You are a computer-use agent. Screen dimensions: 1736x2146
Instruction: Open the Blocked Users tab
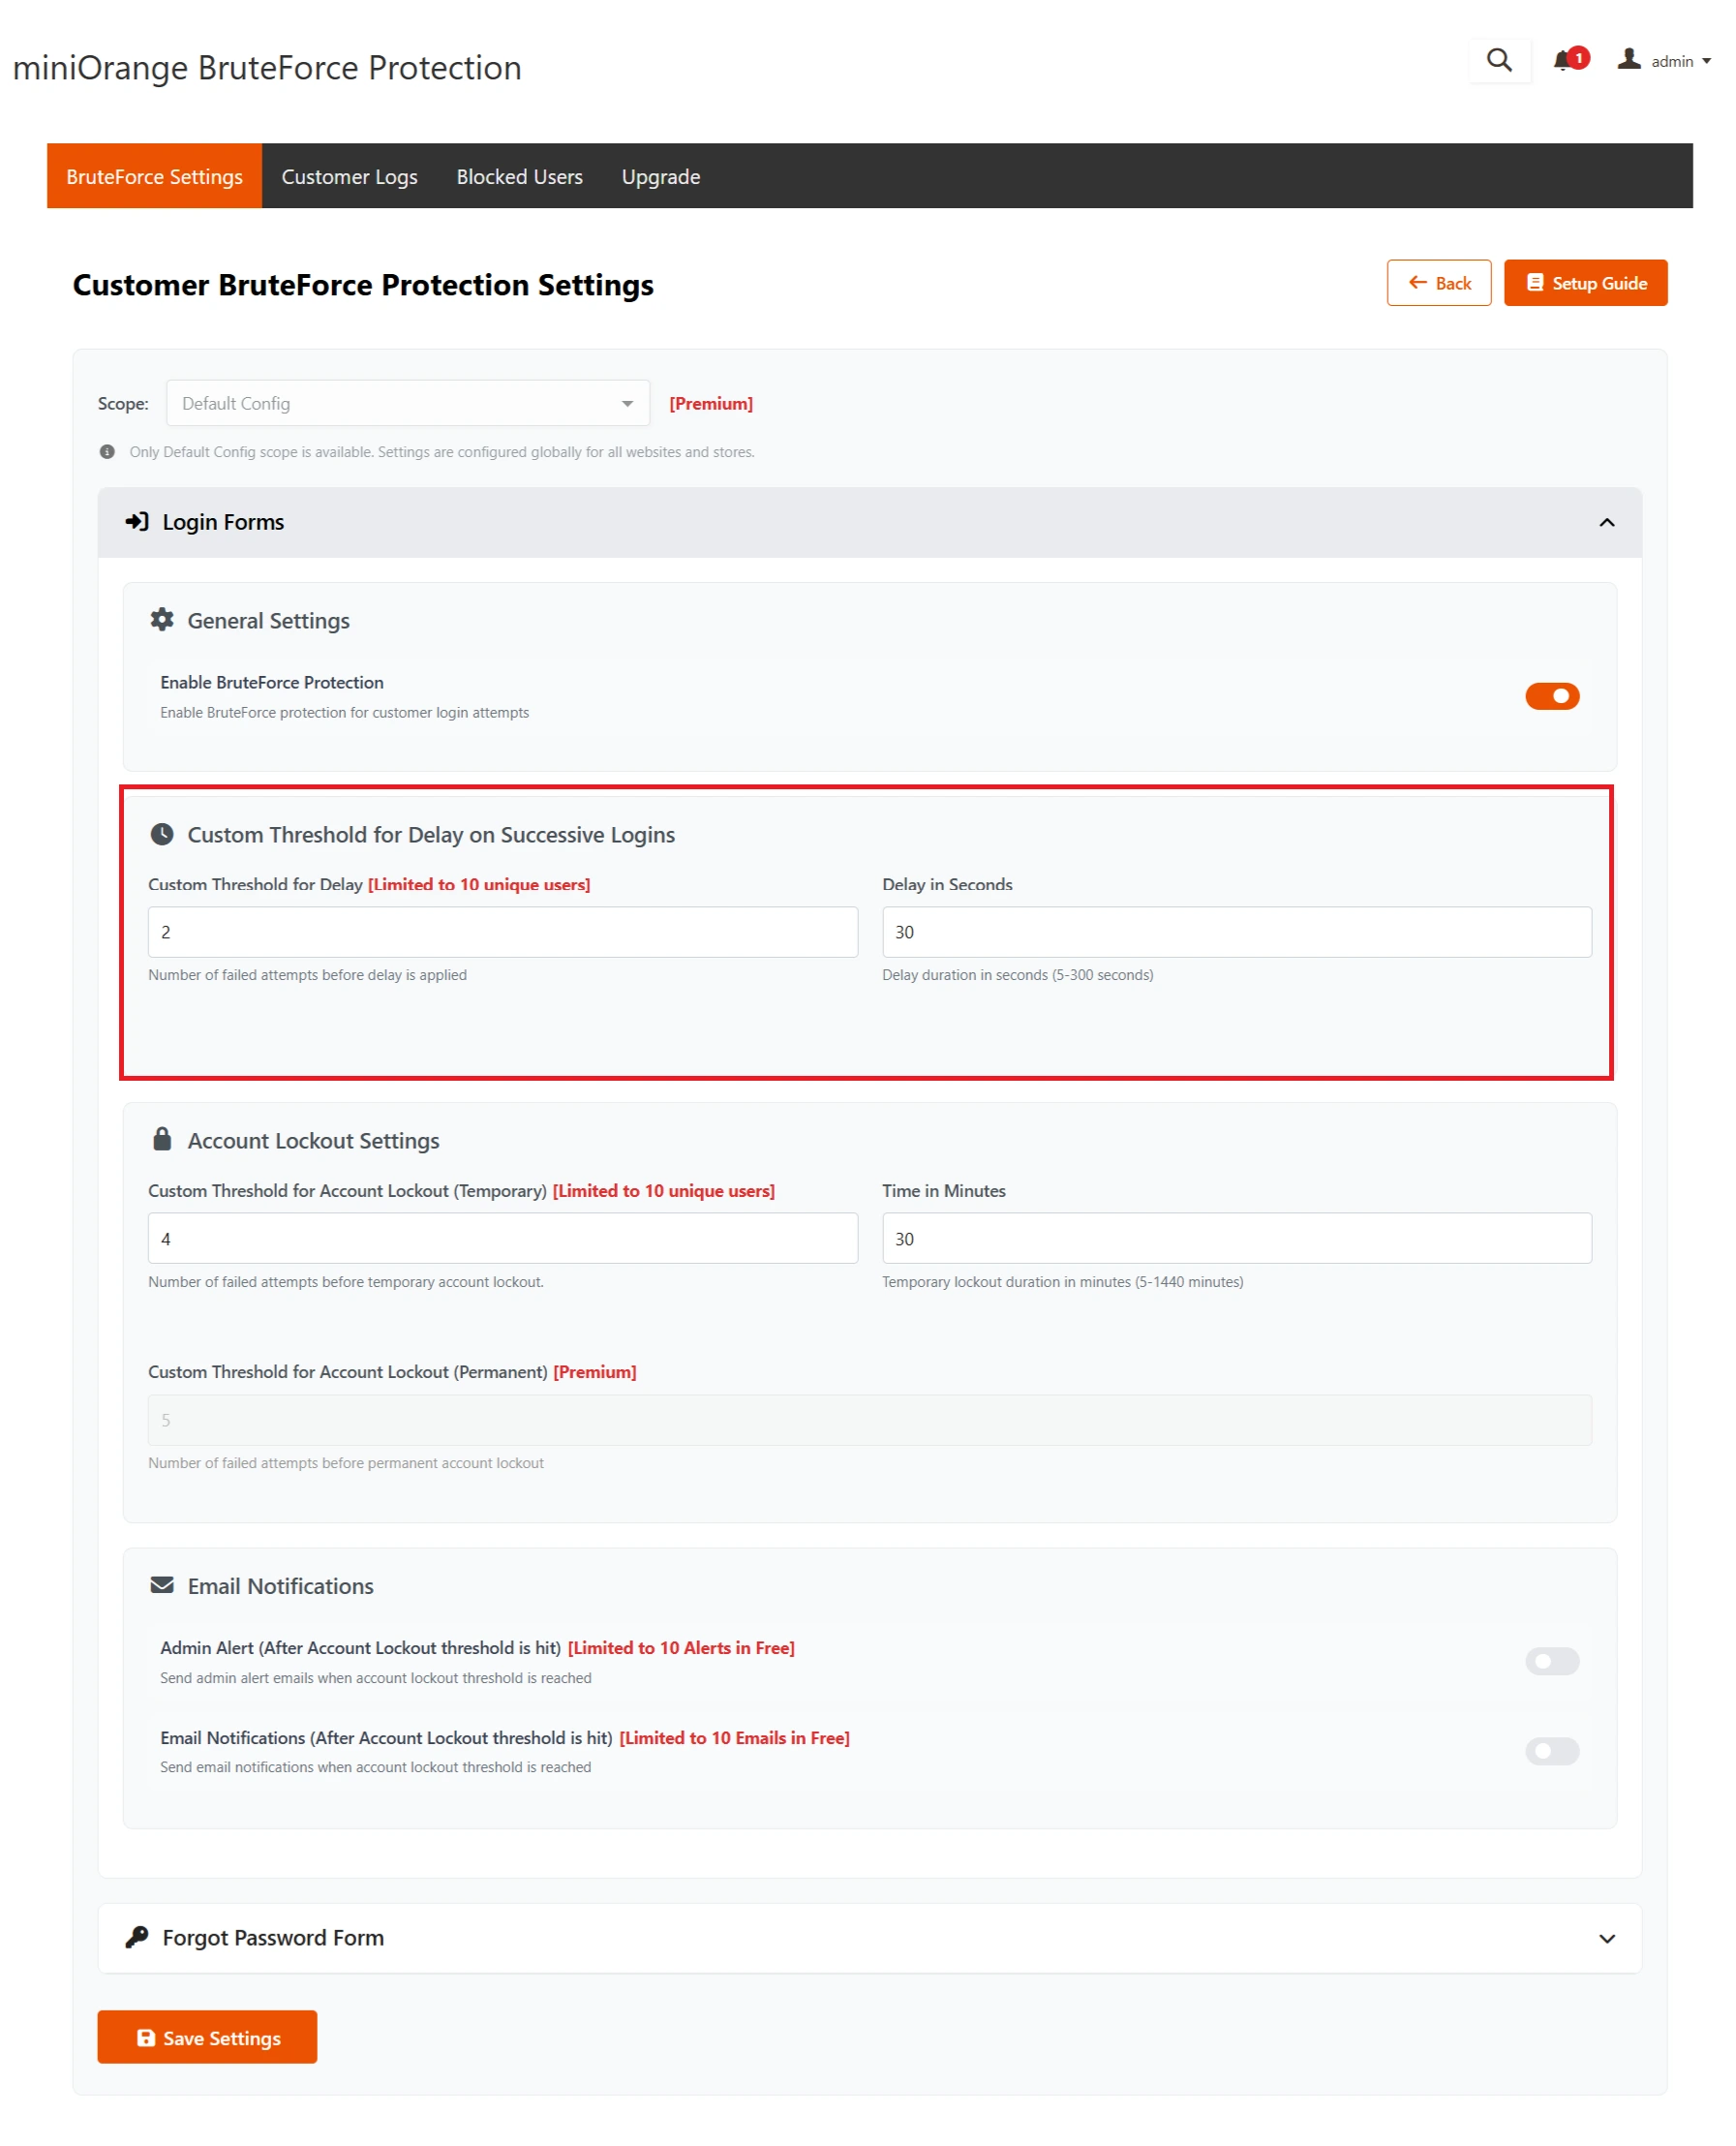click(x=519, y=176)
